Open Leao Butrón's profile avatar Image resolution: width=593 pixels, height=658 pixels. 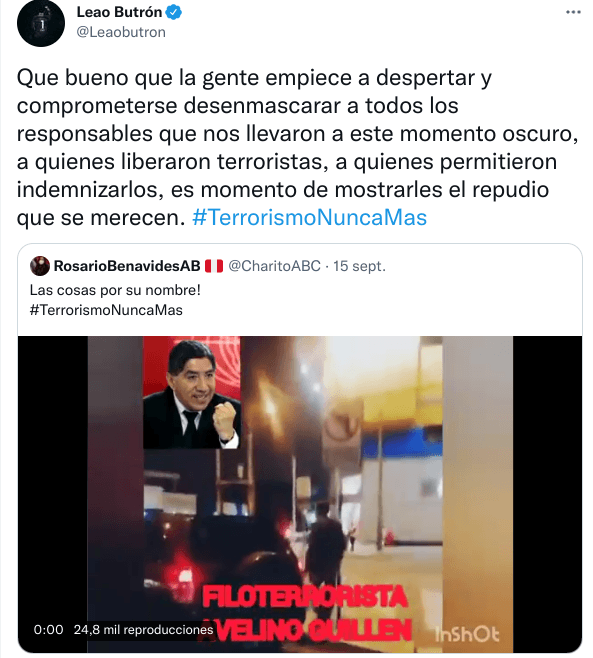41,23
